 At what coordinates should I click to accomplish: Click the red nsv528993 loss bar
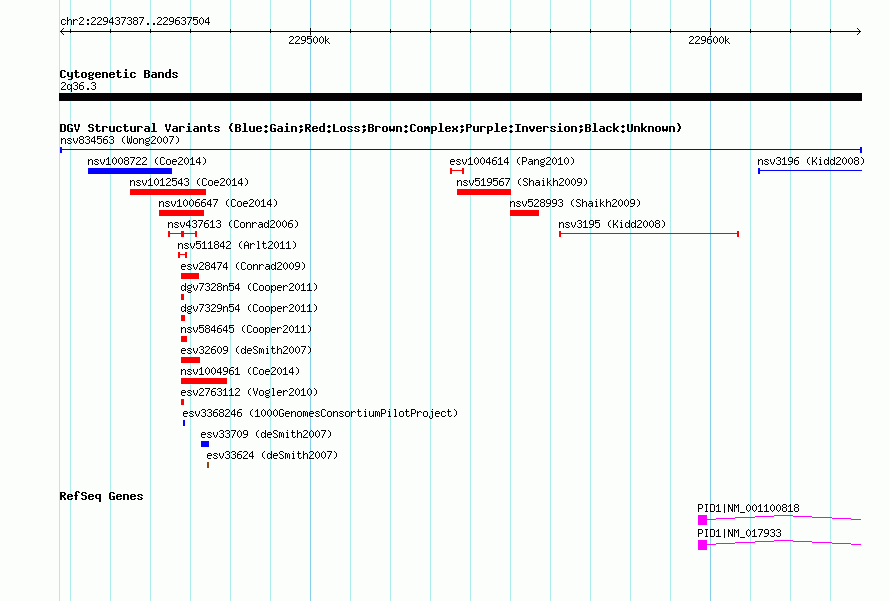point(524,213)
